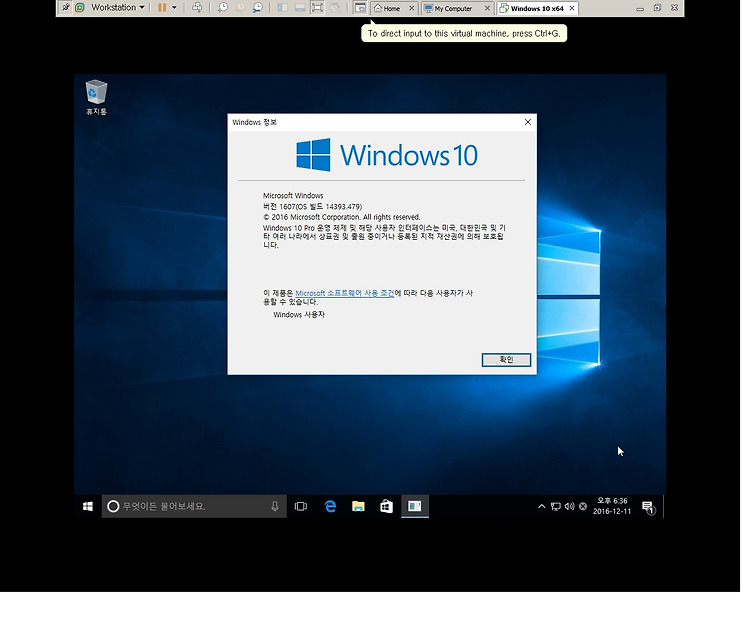Click the Cortana microphone icon
750x634 pixels.
point(275,506)
